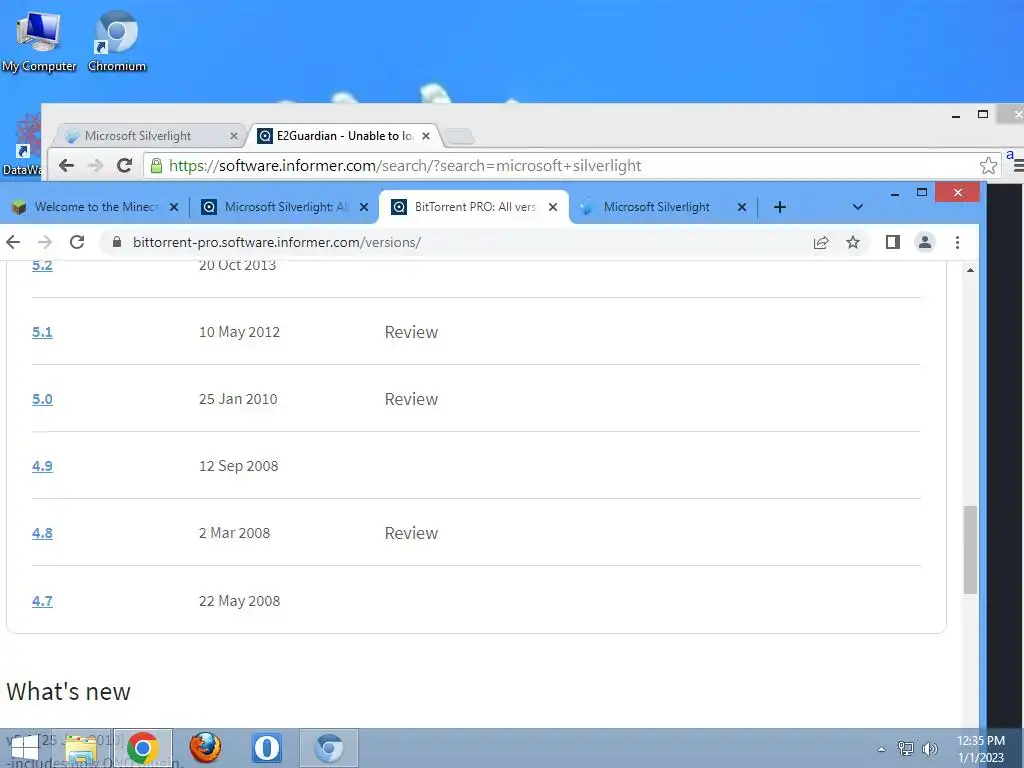The width and height of the screenshot is (1024, 768).
Task: Open the DataWa desktop shortcut
Action: point(22,145)
